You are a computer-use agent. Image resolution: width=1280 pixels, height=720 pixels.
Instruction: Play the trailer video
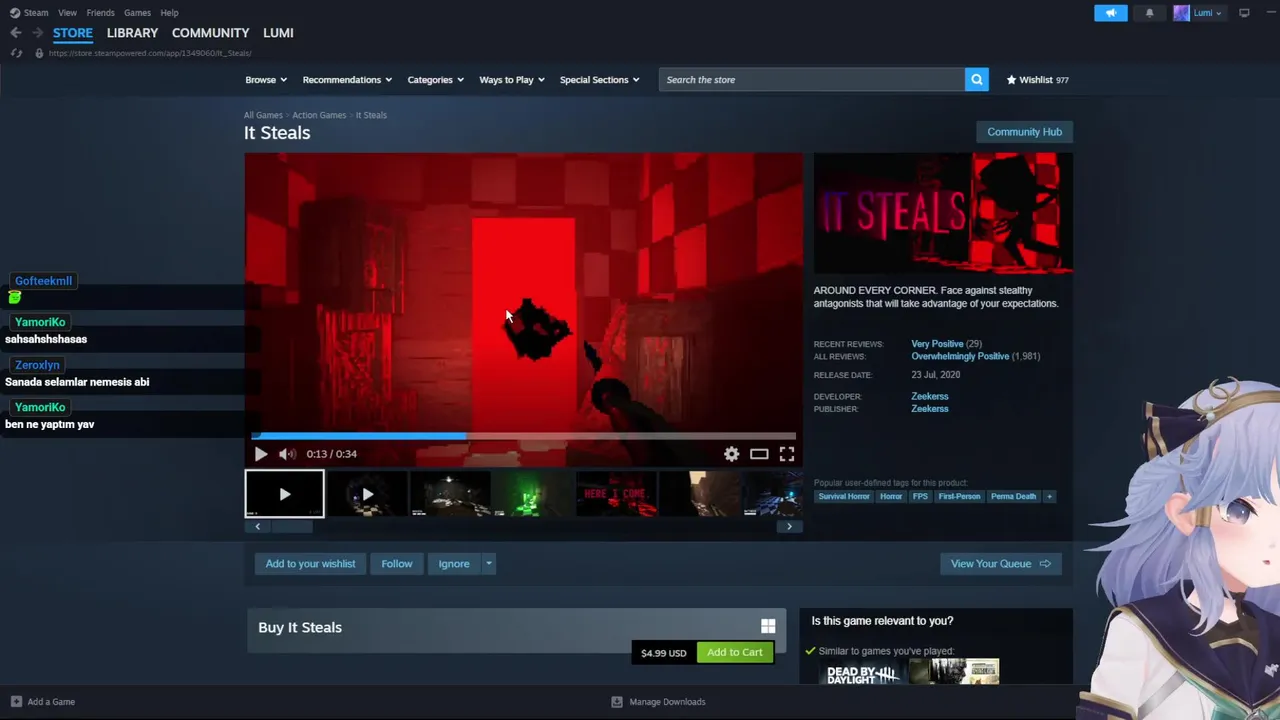(261, 454)
